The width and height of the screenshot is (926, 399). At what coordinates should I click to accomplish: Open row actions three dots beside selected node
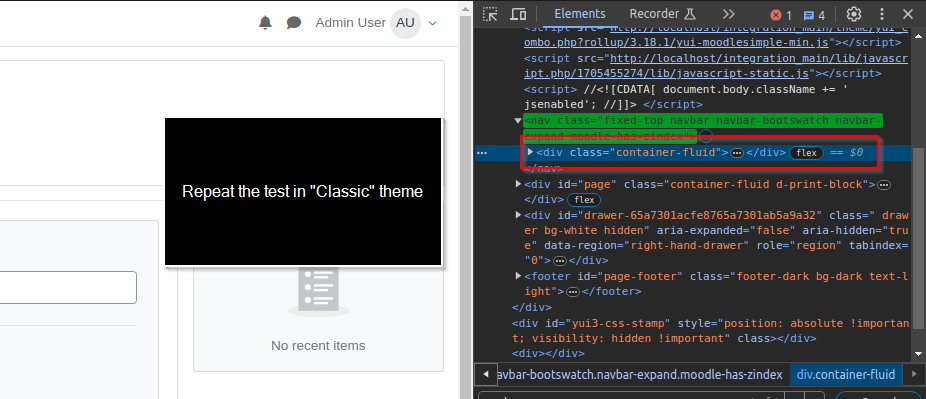coord(482,153)
